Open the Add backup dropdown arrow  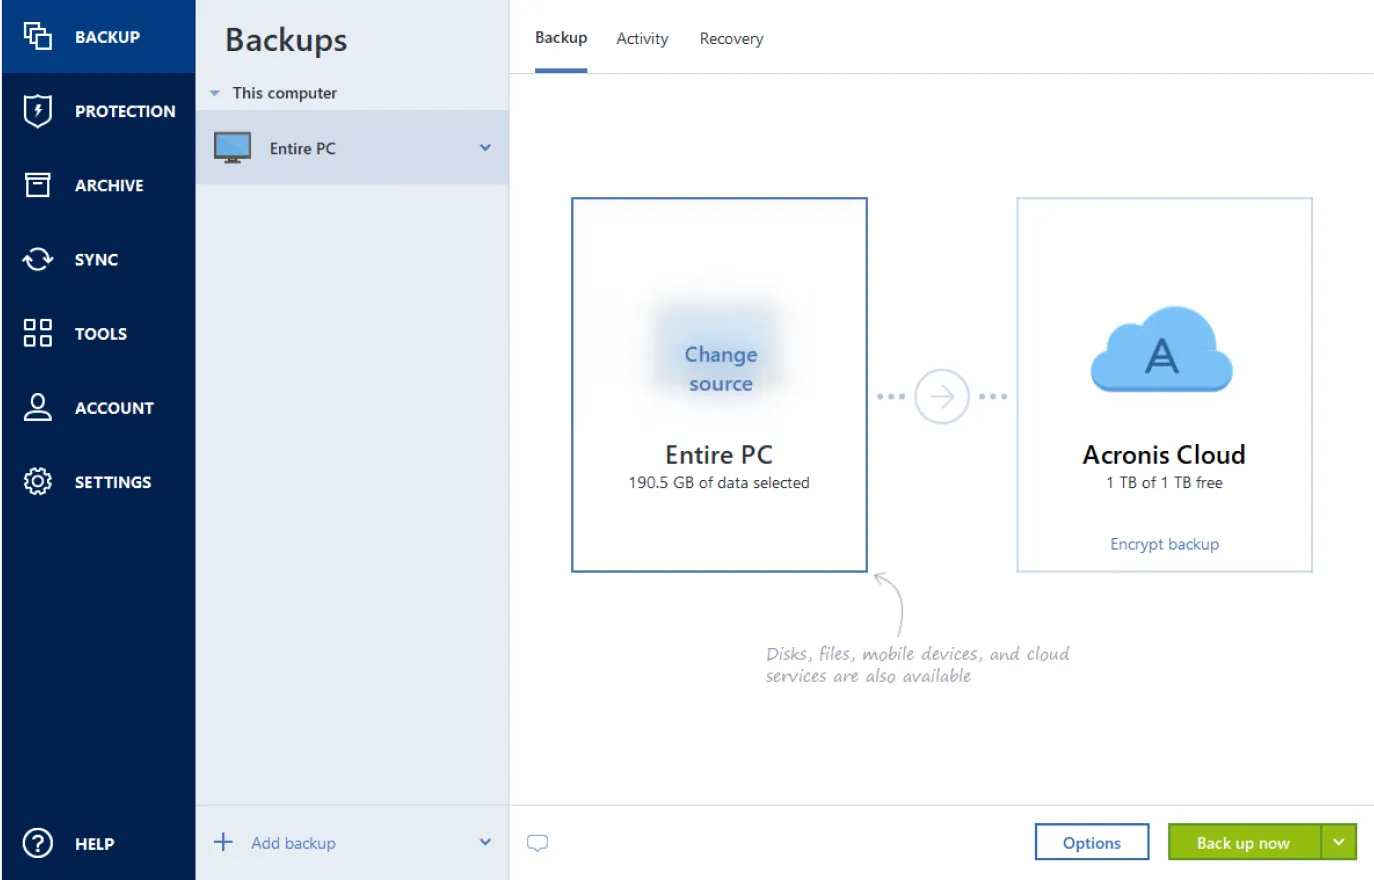(x=485, y=842)
